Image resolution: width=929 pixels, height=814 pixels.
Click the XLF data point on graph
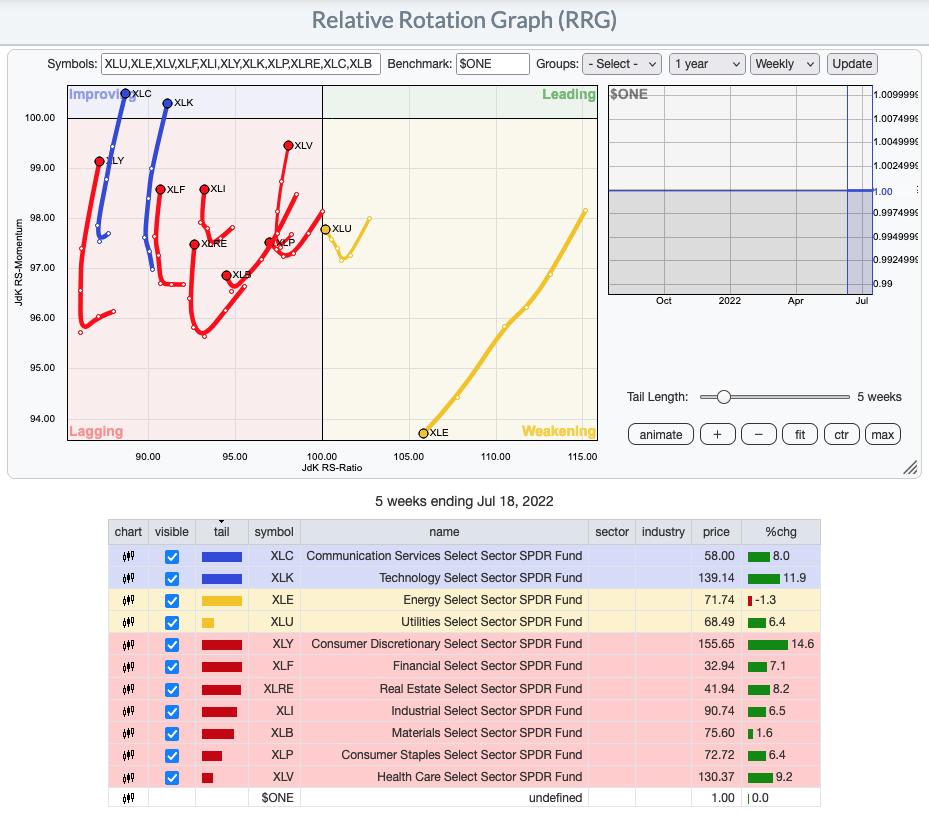point(160,190)
